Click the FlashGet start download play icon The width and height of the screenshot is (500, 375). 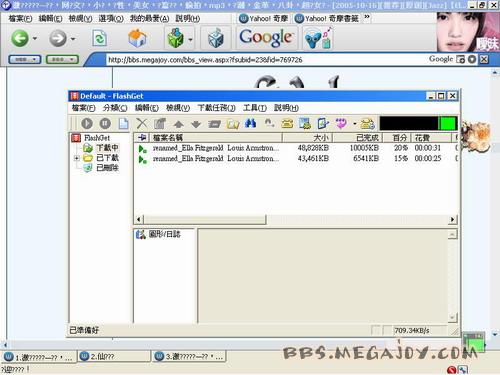pyautogui.click(x=87, y=124)
